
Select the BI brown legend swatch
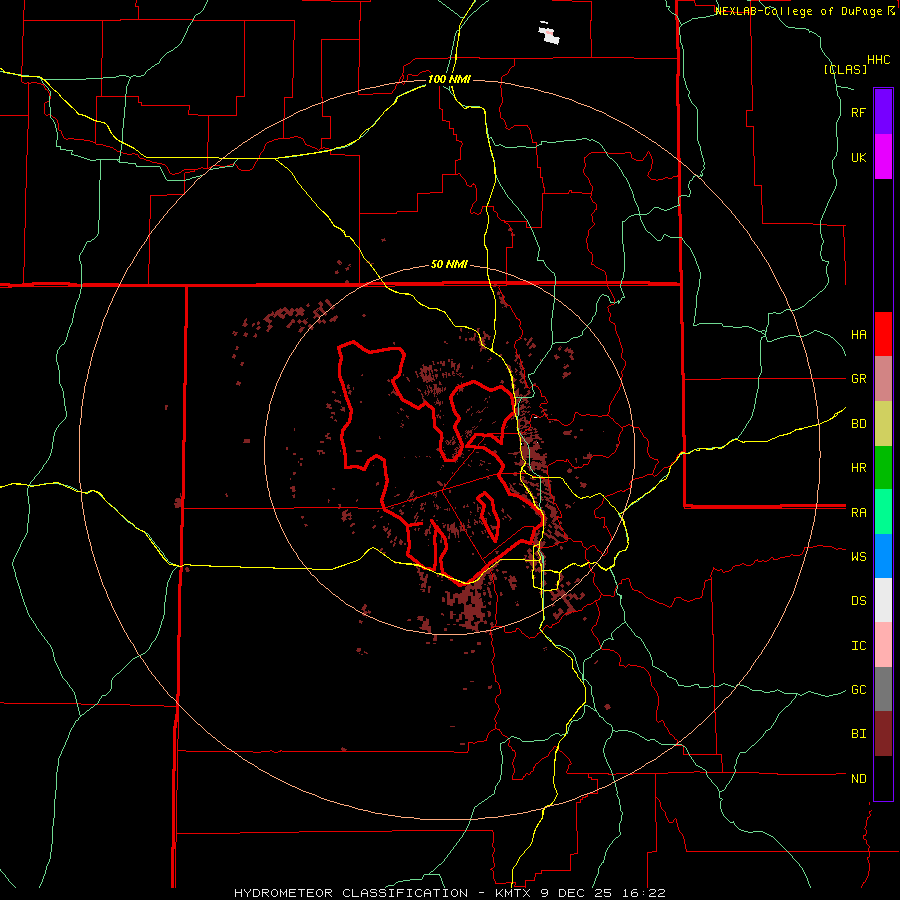coord(883,734)
